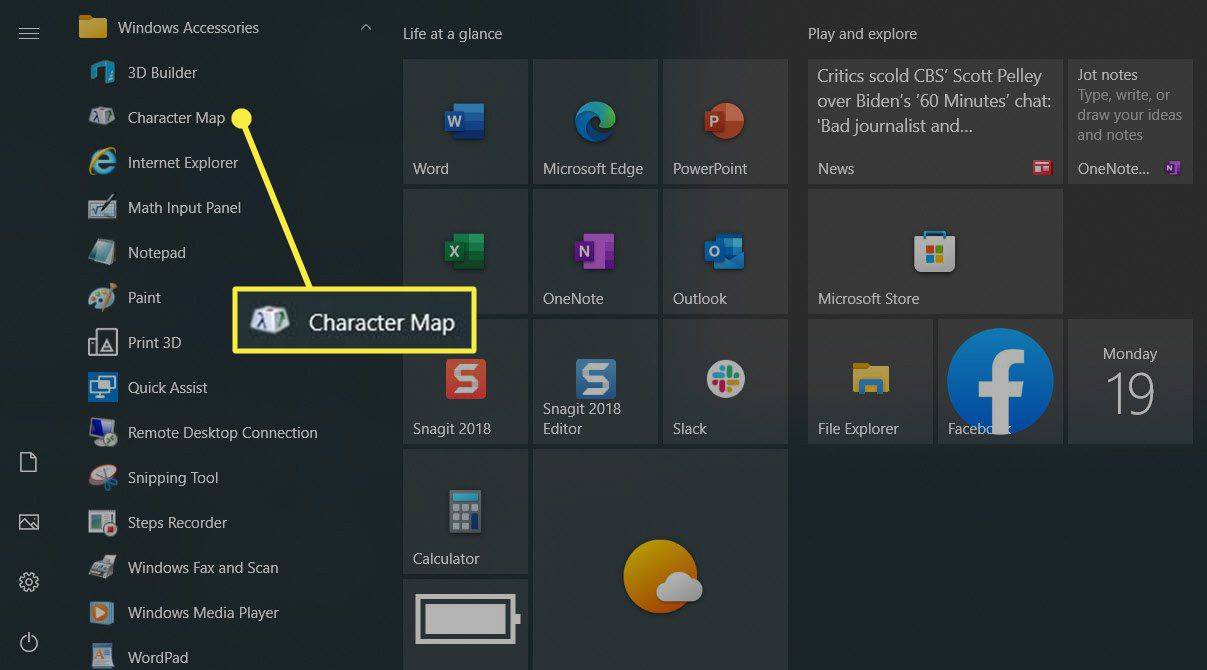Open the WordPad icon
The width and height of the screenshot is (1207, 670).
click(x=103, y=657)
